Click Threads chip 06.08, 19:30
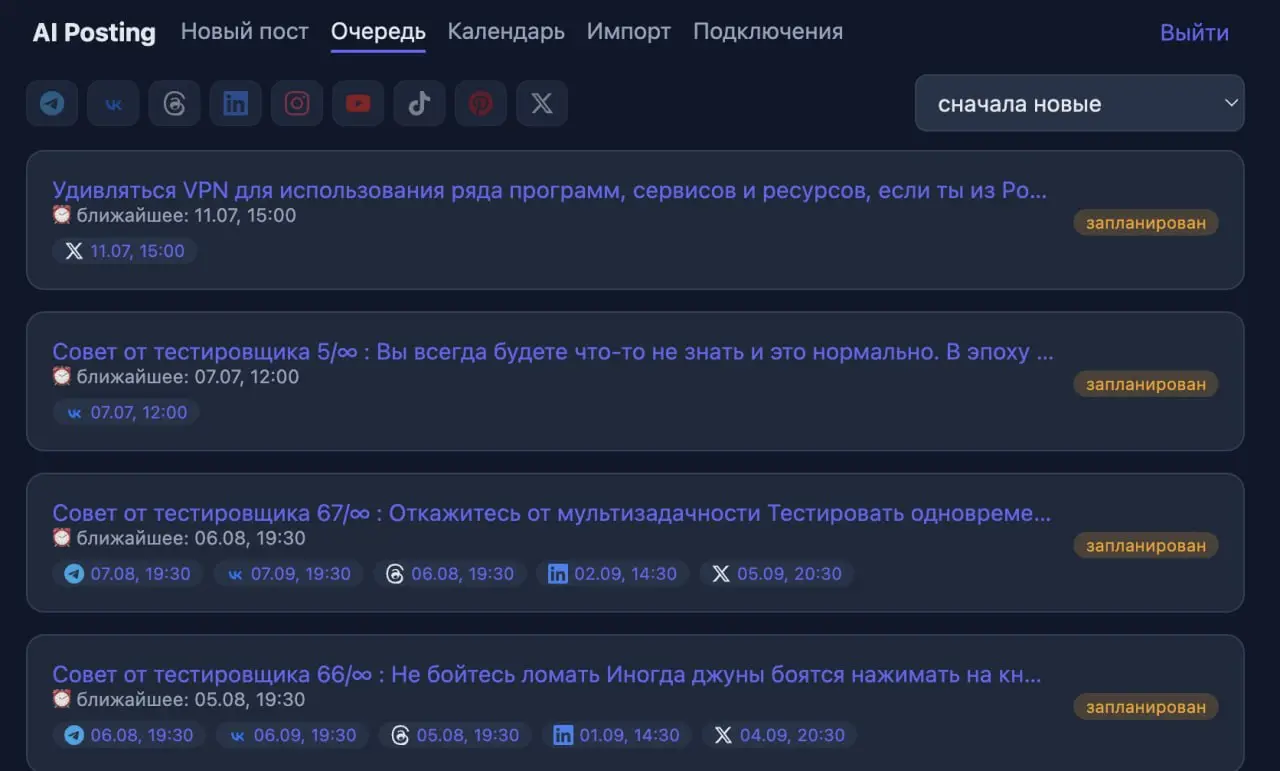The image size is (1280, 771). coord(450,574)
